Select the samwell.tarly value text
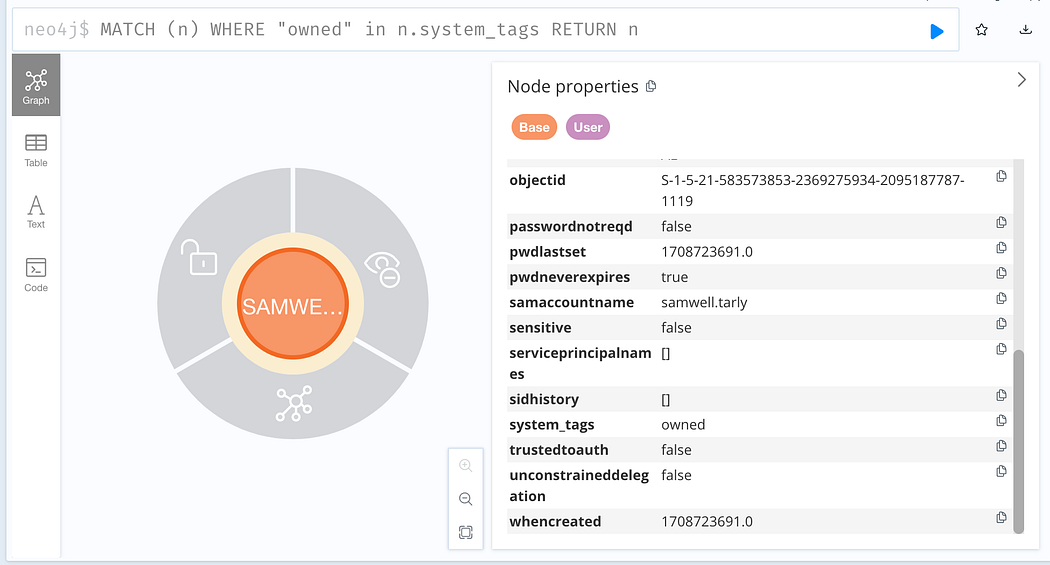 (704, 303)
